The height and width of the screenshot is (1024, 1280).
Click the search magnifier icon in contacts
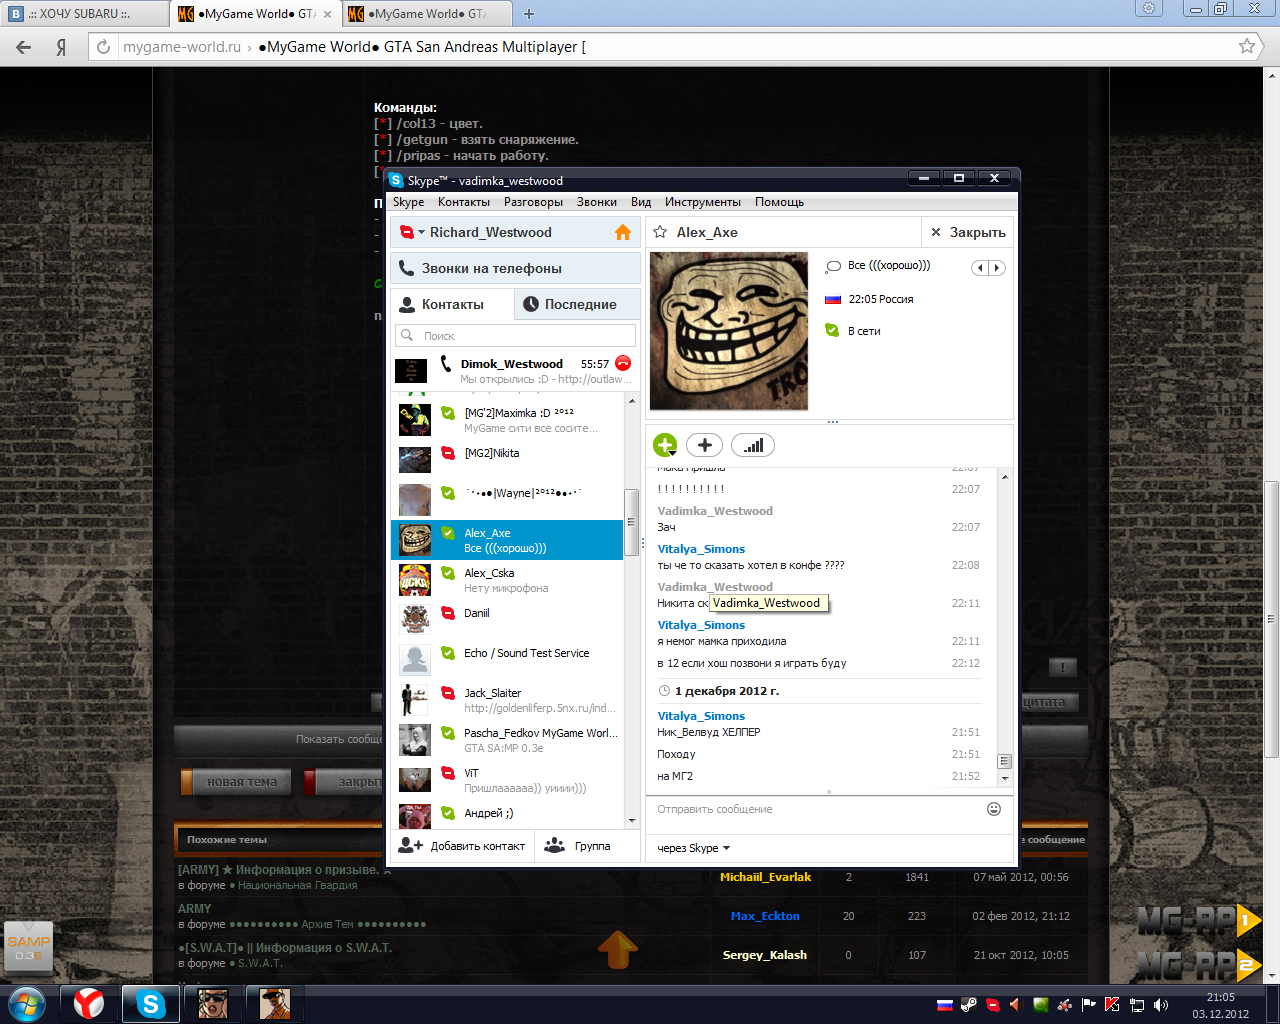point(407,335)
